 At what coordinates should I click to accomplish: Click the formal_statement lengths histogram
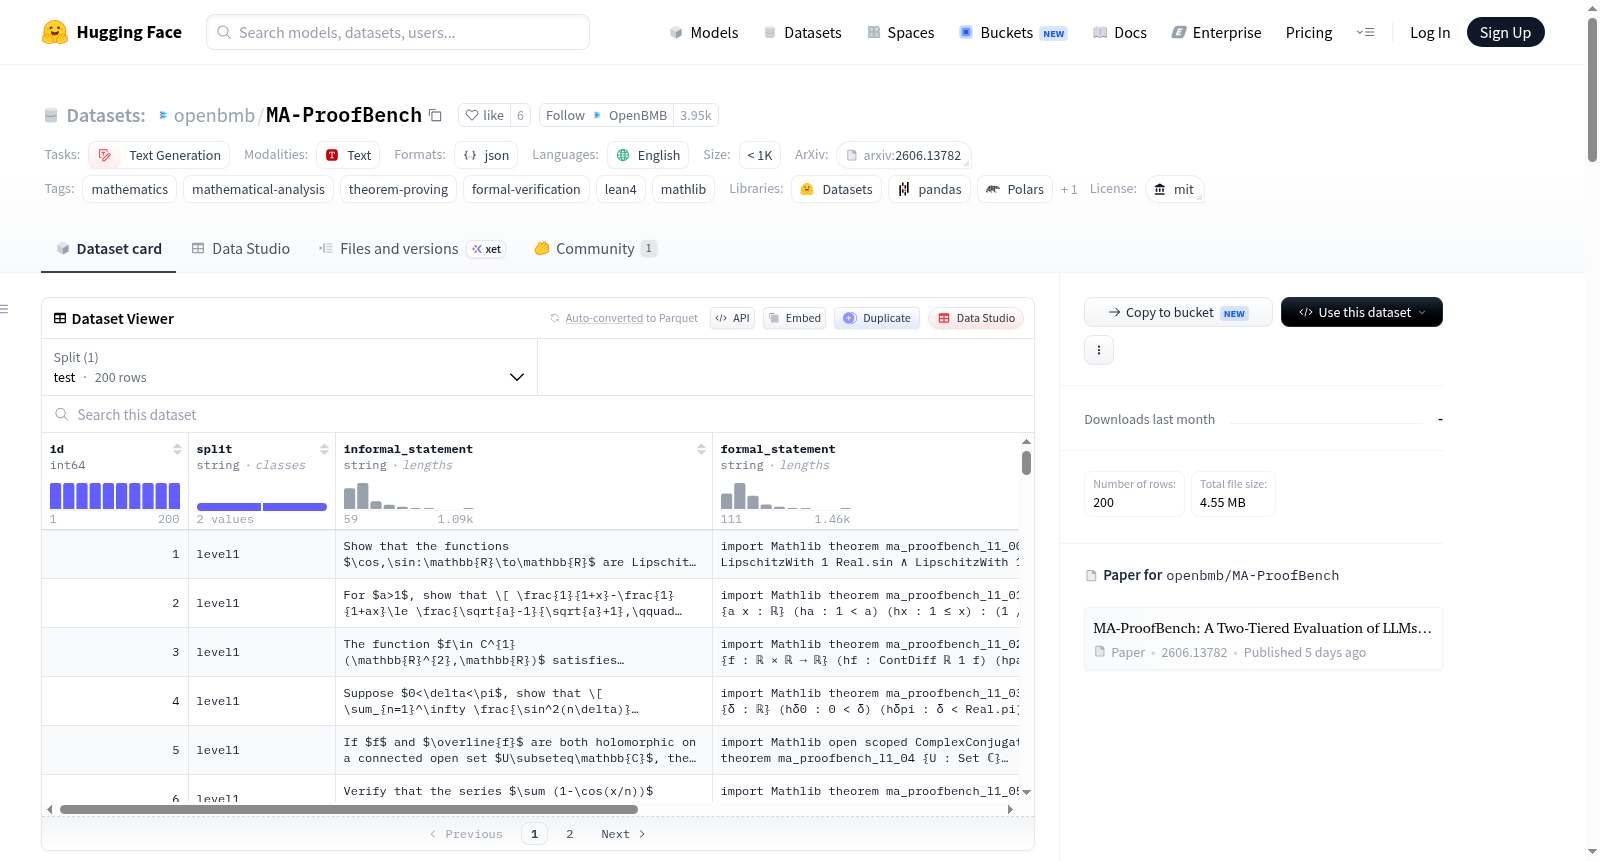[x=785, y=496]
